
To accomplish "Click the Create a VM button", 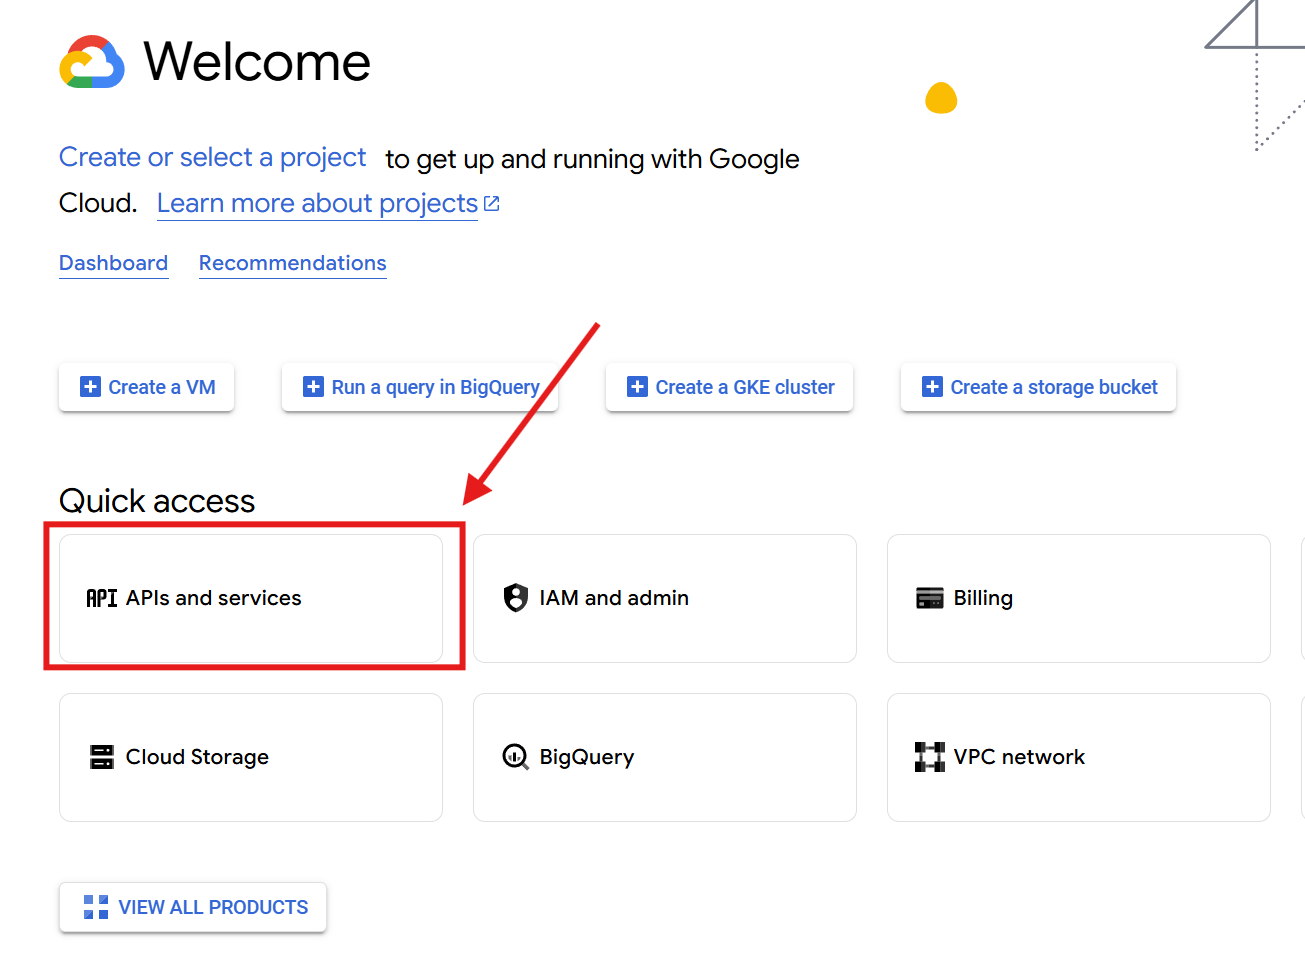I will (x=147, y=387).
